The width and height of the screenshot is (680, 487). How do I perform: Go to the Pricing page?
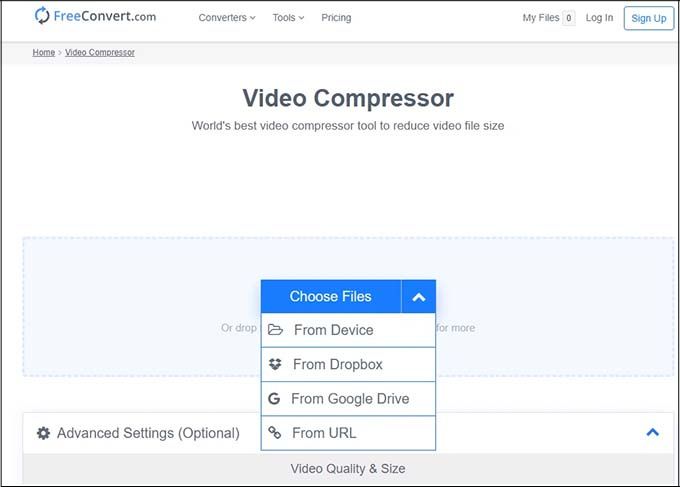click(336, 18)
